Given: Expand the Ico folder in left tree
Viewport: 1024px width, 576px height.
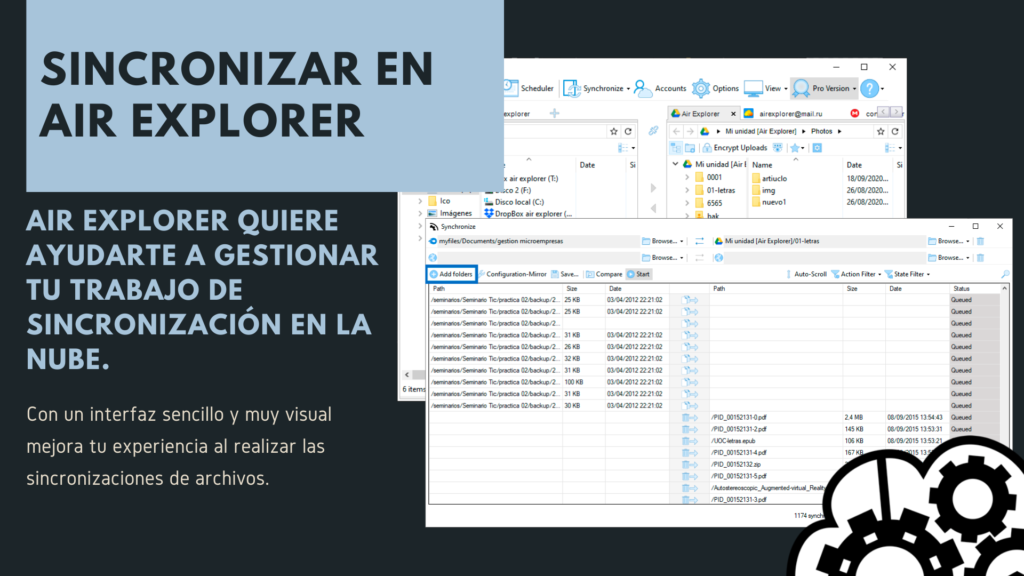Looking at the screenshot, I should click(x=420, y=201).
